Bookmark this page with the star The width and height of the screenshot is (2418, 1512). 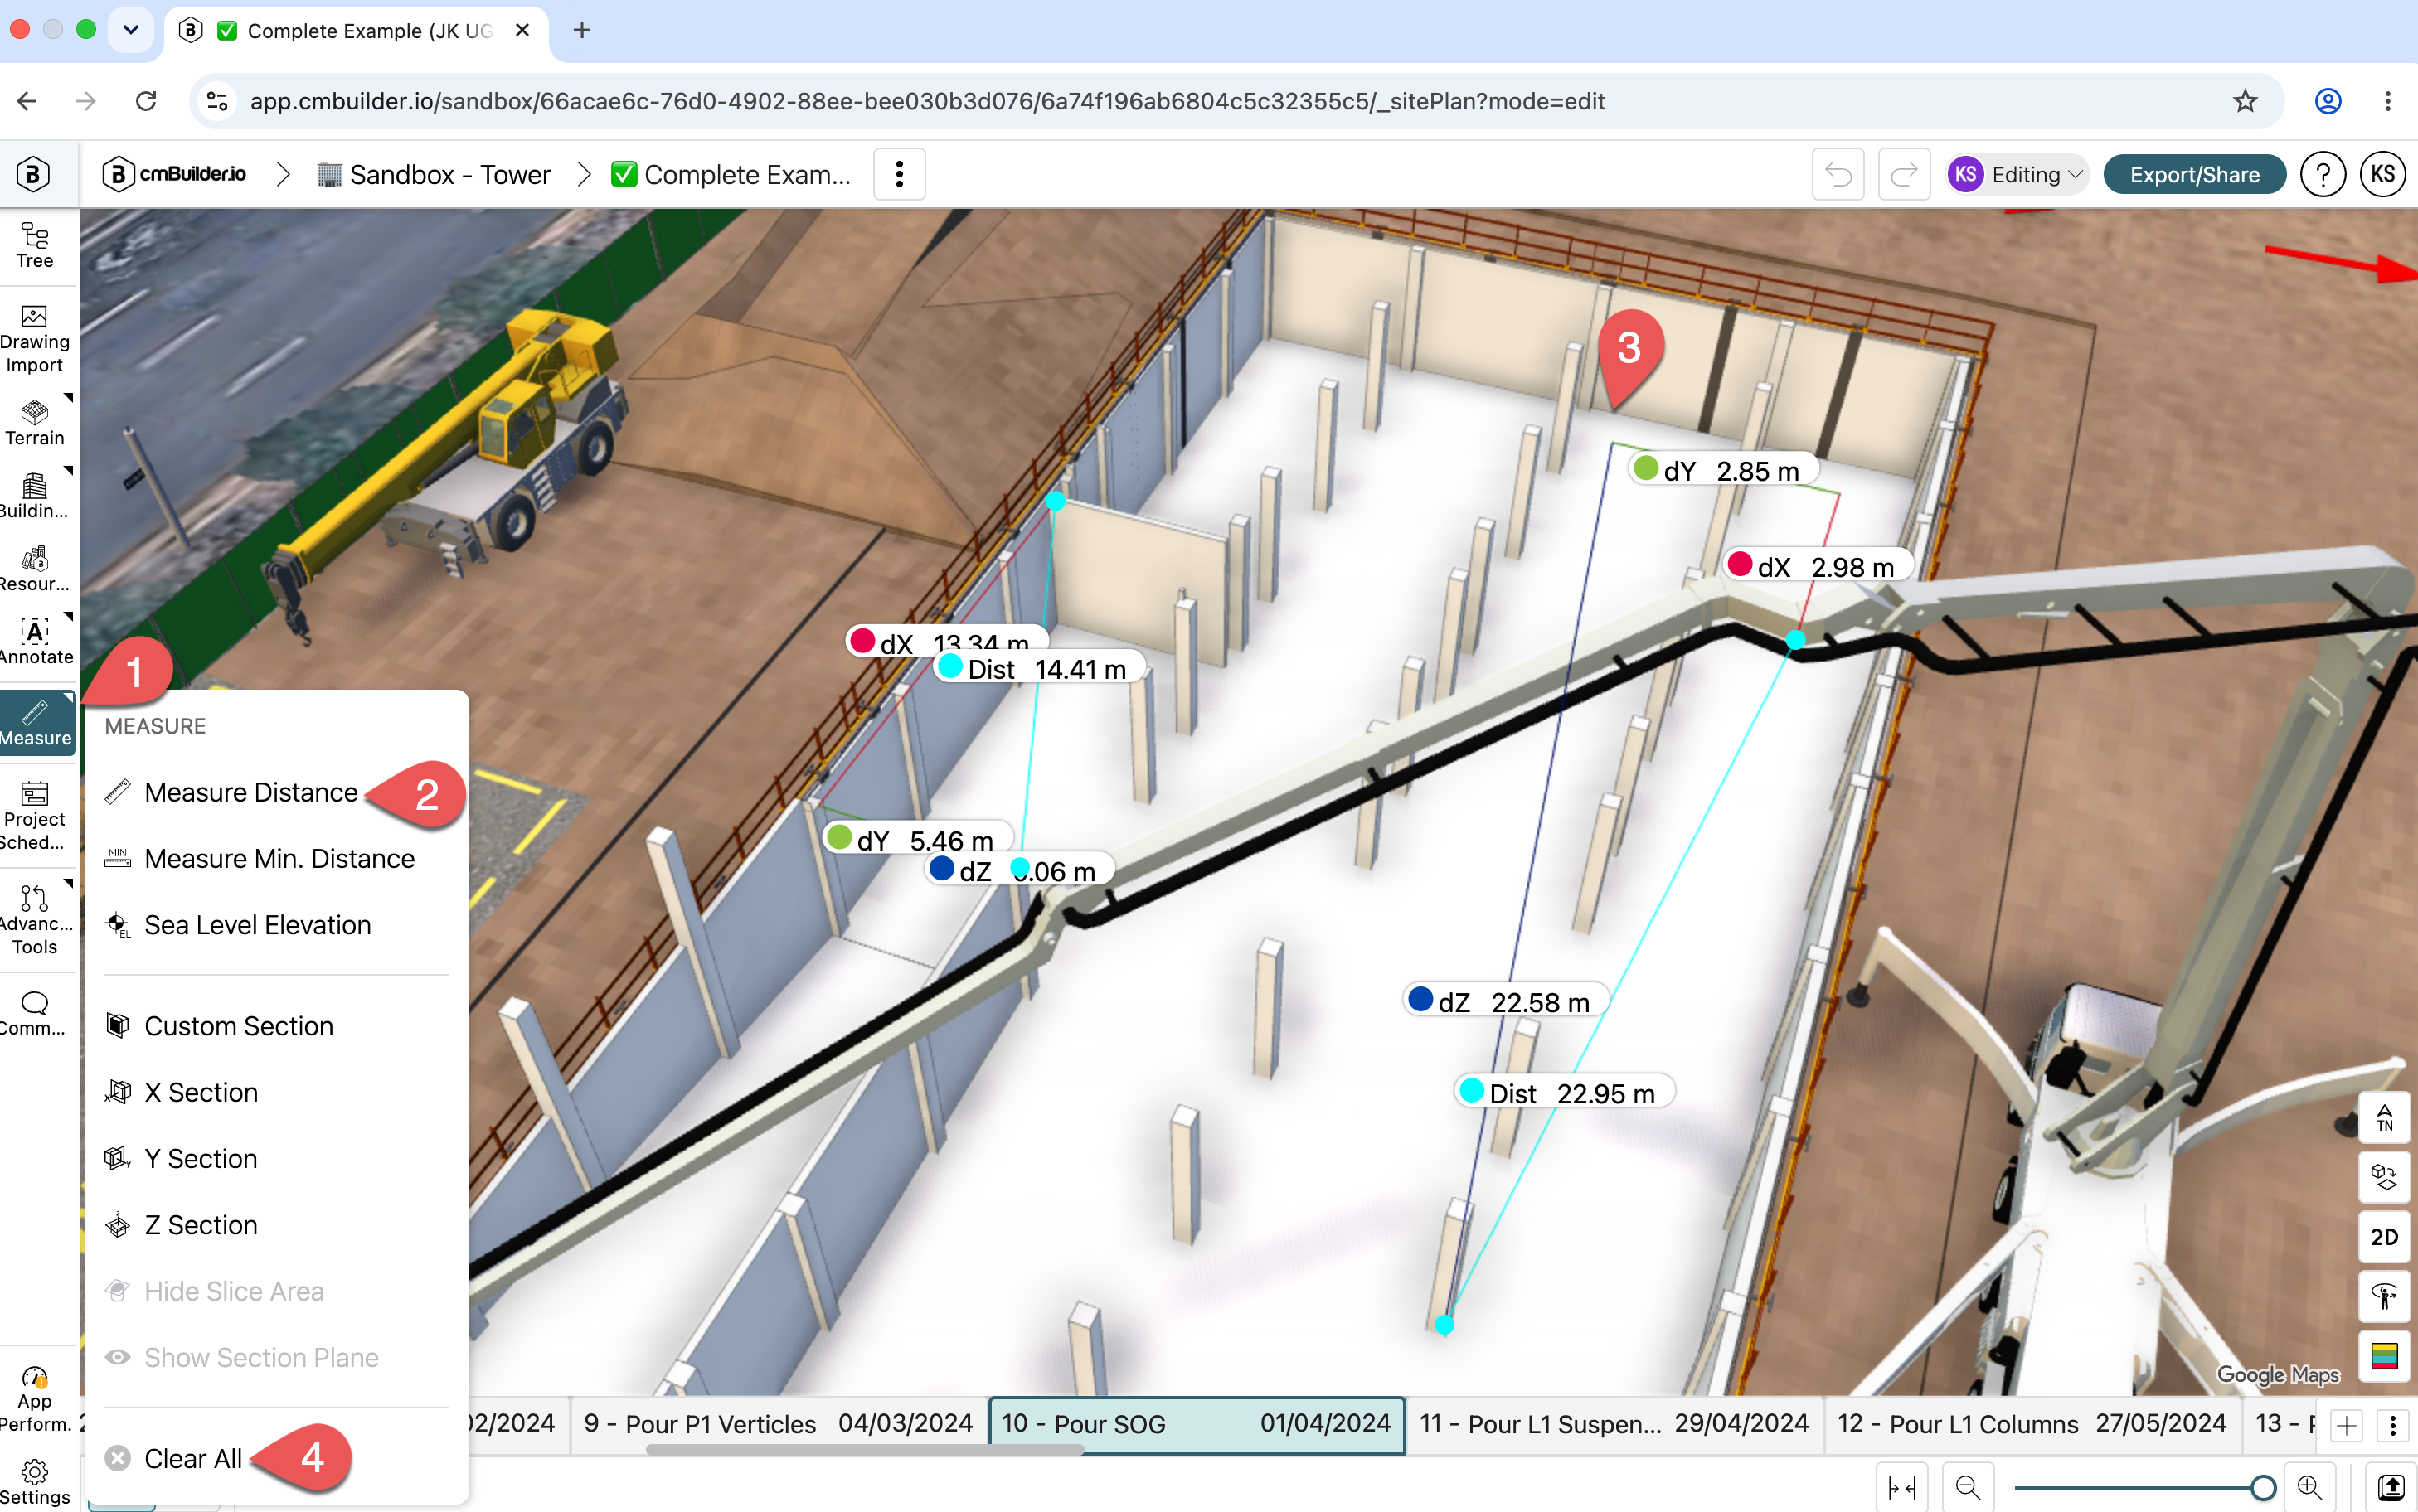[x=2246, y=101]
